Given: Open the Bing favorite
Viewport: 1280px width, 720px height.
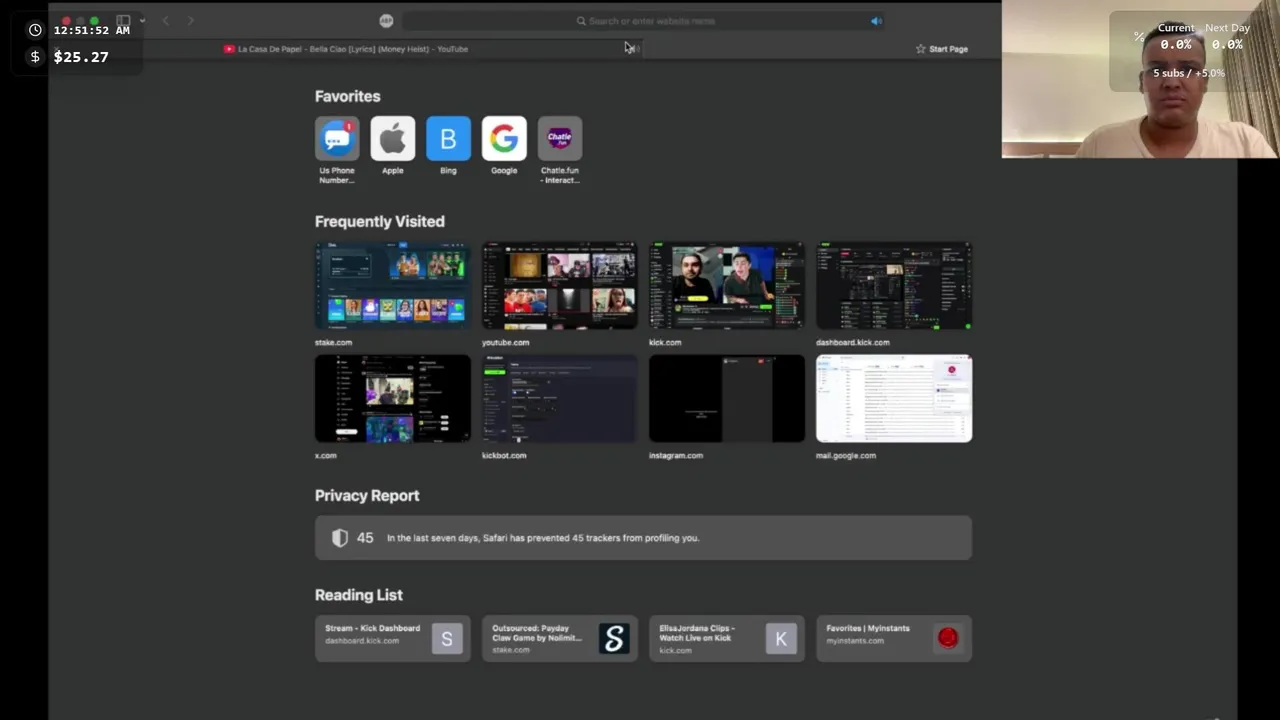Looking at the screenshot, I should click(448, 139).
